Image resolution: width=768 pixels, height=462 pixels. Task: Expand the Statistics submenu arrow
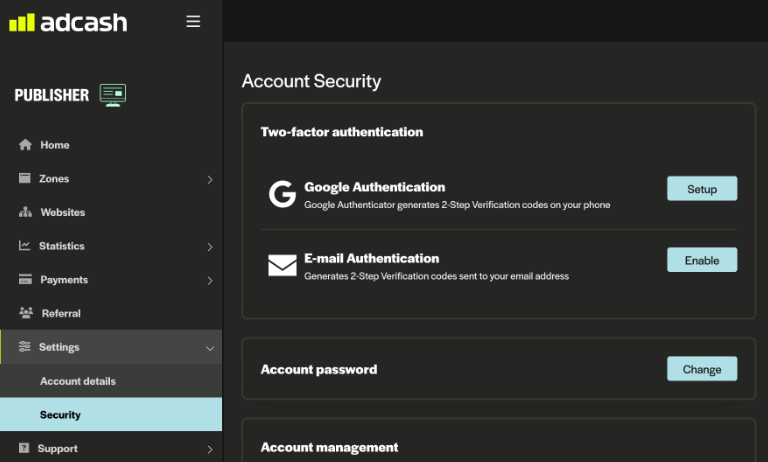pos(210,246)
